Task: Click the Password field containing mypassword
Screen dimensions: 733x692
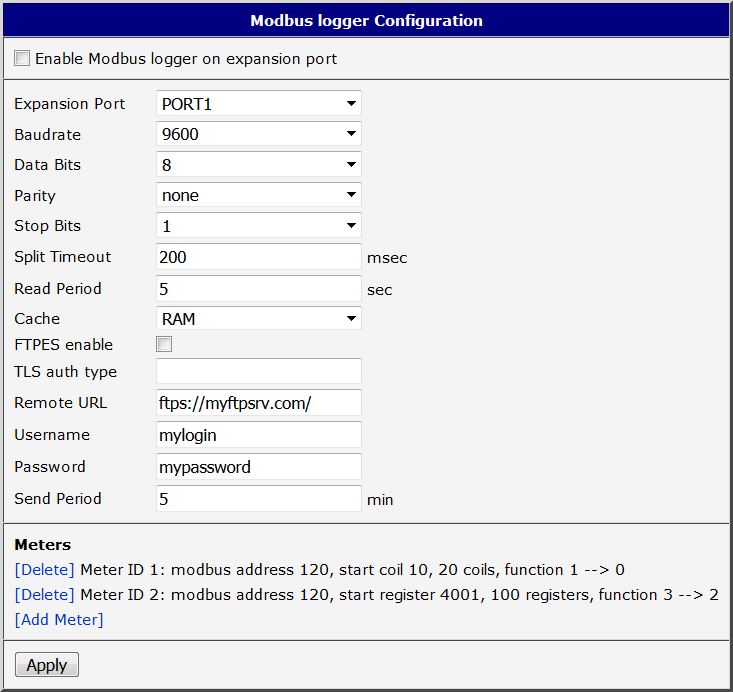Action: point(259,467)
